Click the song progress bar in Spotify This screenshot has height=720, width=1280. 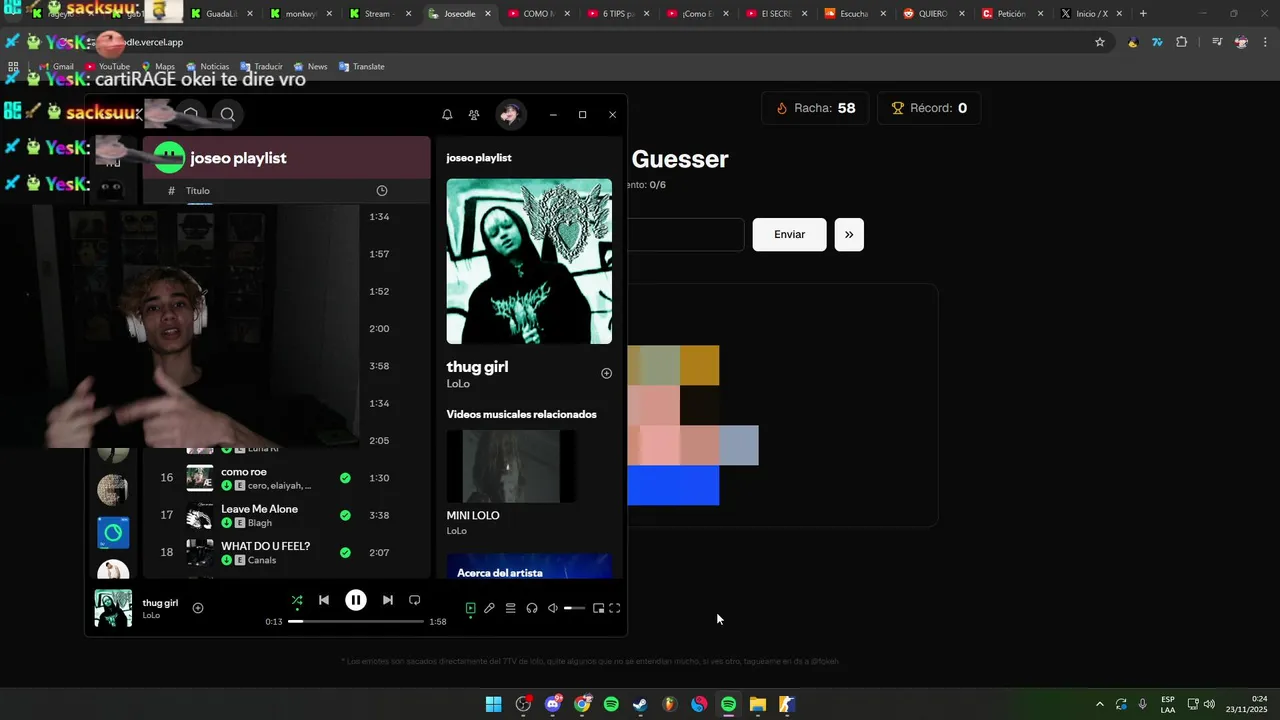[356, 621]
